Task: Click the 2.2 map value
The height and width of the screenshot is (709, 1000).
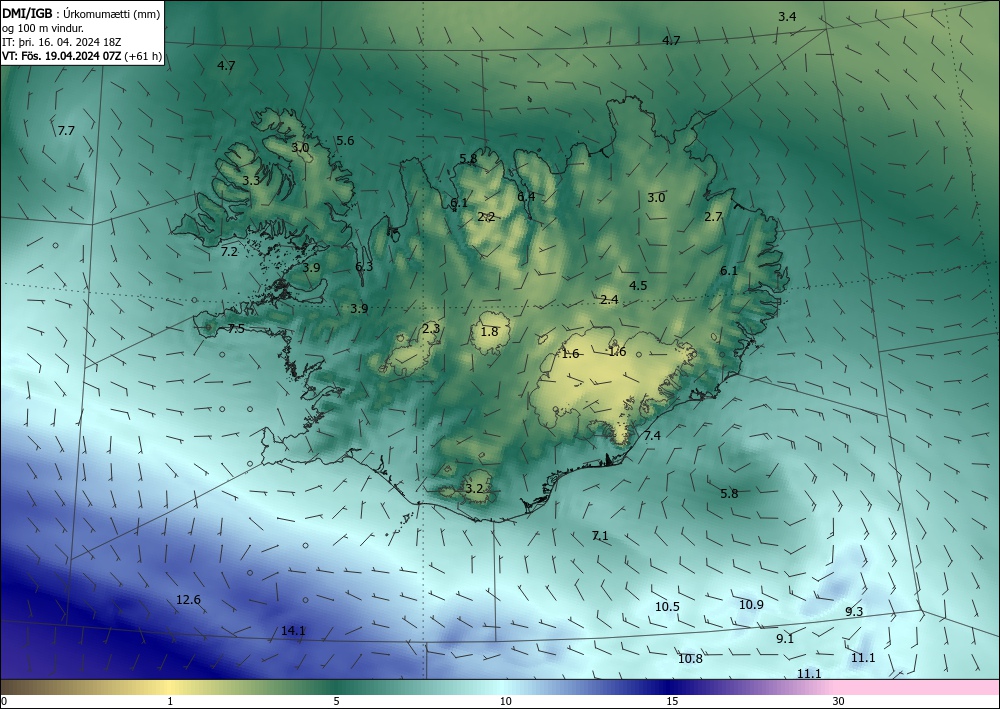Action: (486, 217)
